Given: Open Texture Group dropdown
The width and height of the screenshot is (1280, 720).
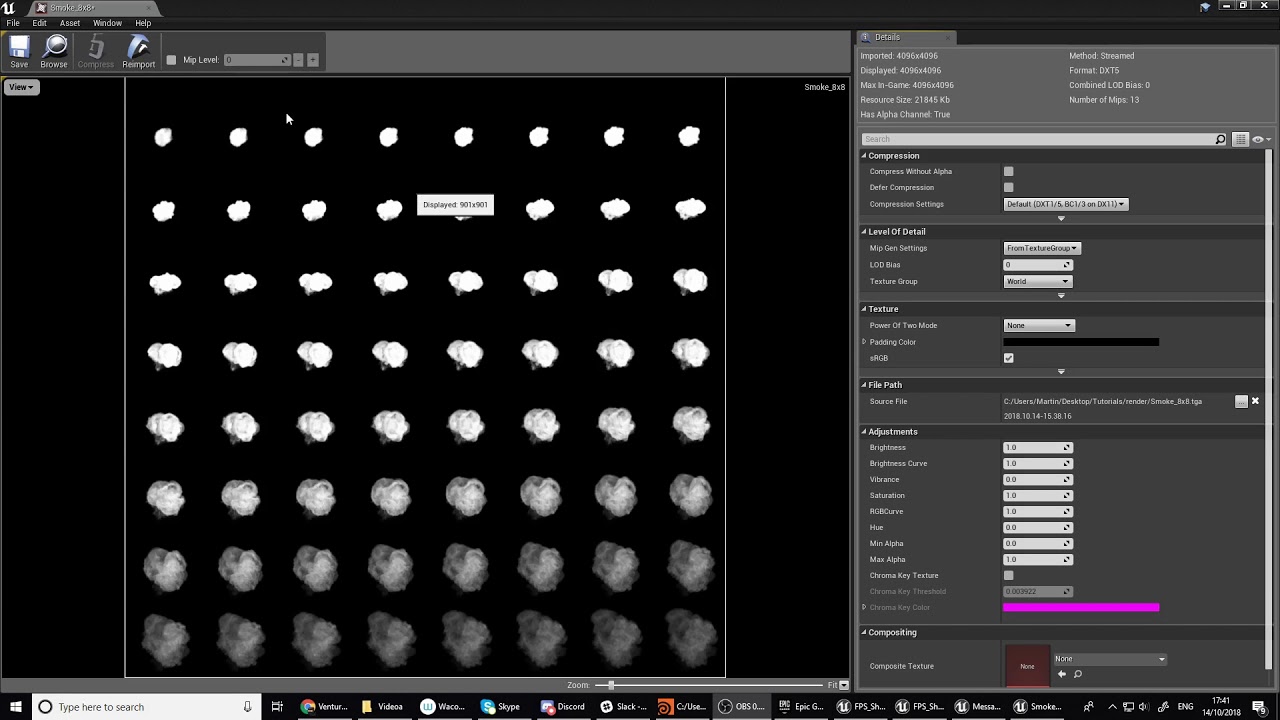Looking at the screenshot, I should tap(1037, 281).
